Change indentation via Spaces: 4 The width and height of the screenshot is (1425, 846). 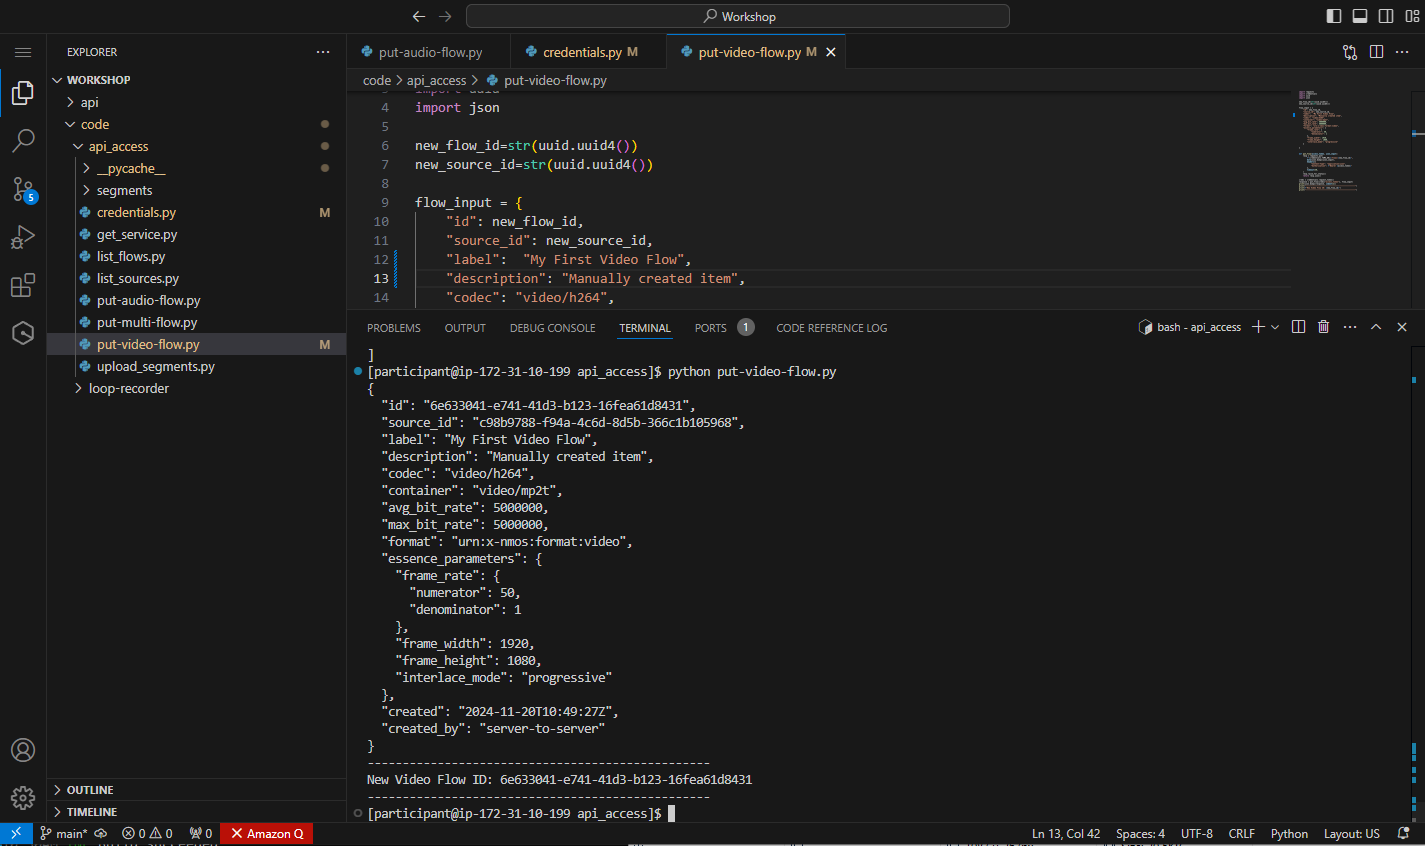coord(1140,834)
